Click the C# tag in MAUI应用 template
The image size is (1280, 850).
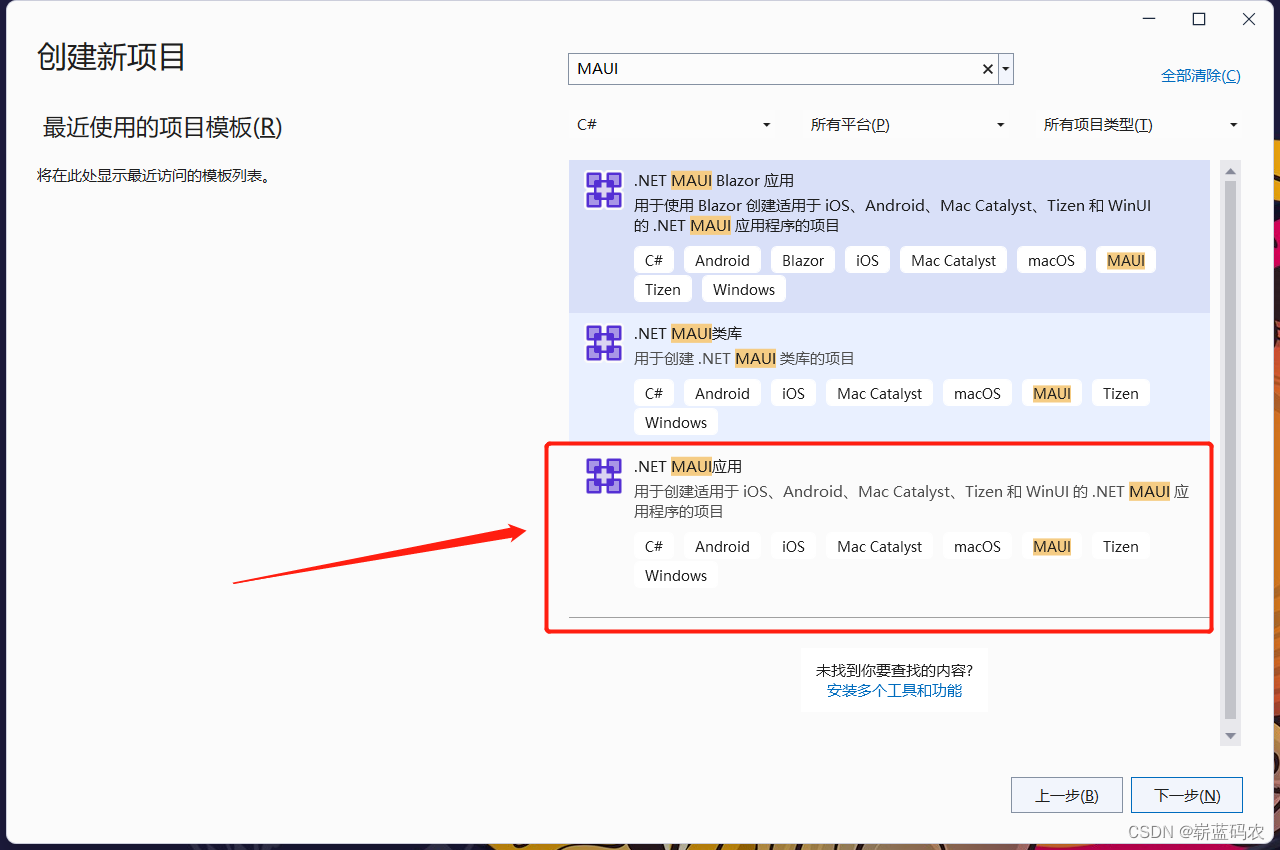[654, 547]
